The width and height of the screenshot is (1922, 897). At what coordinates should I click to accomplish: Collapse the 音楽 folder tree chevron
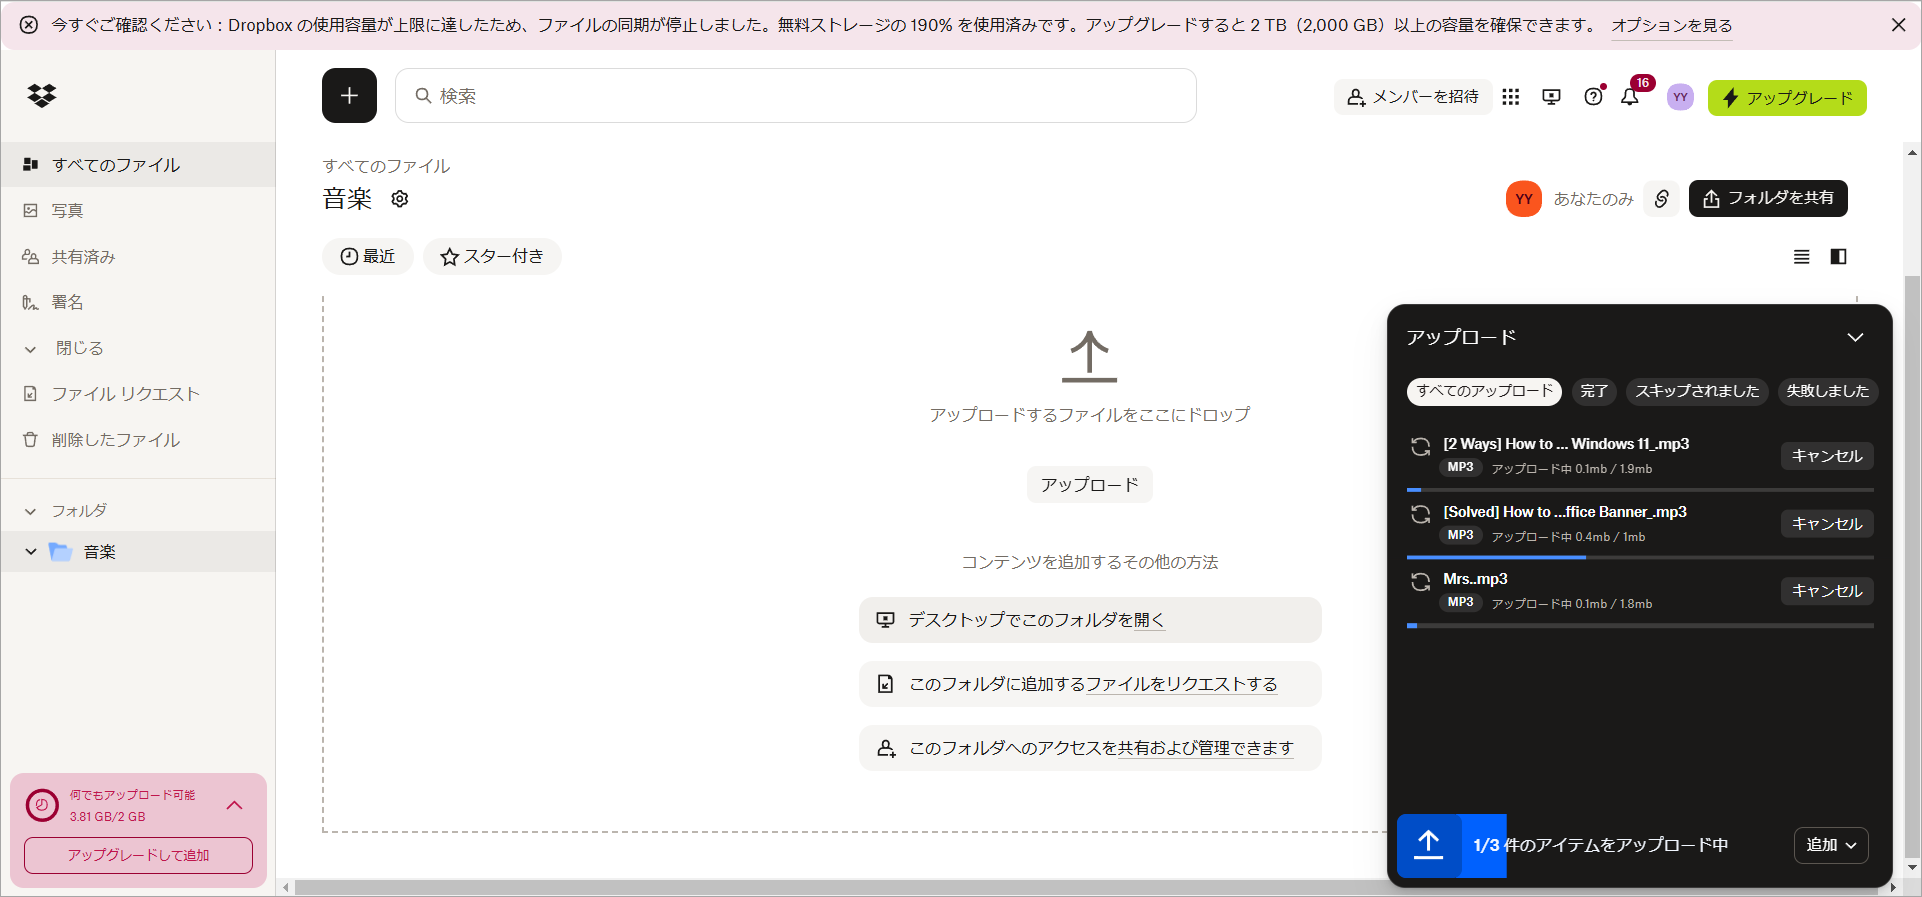pos(31,552)
